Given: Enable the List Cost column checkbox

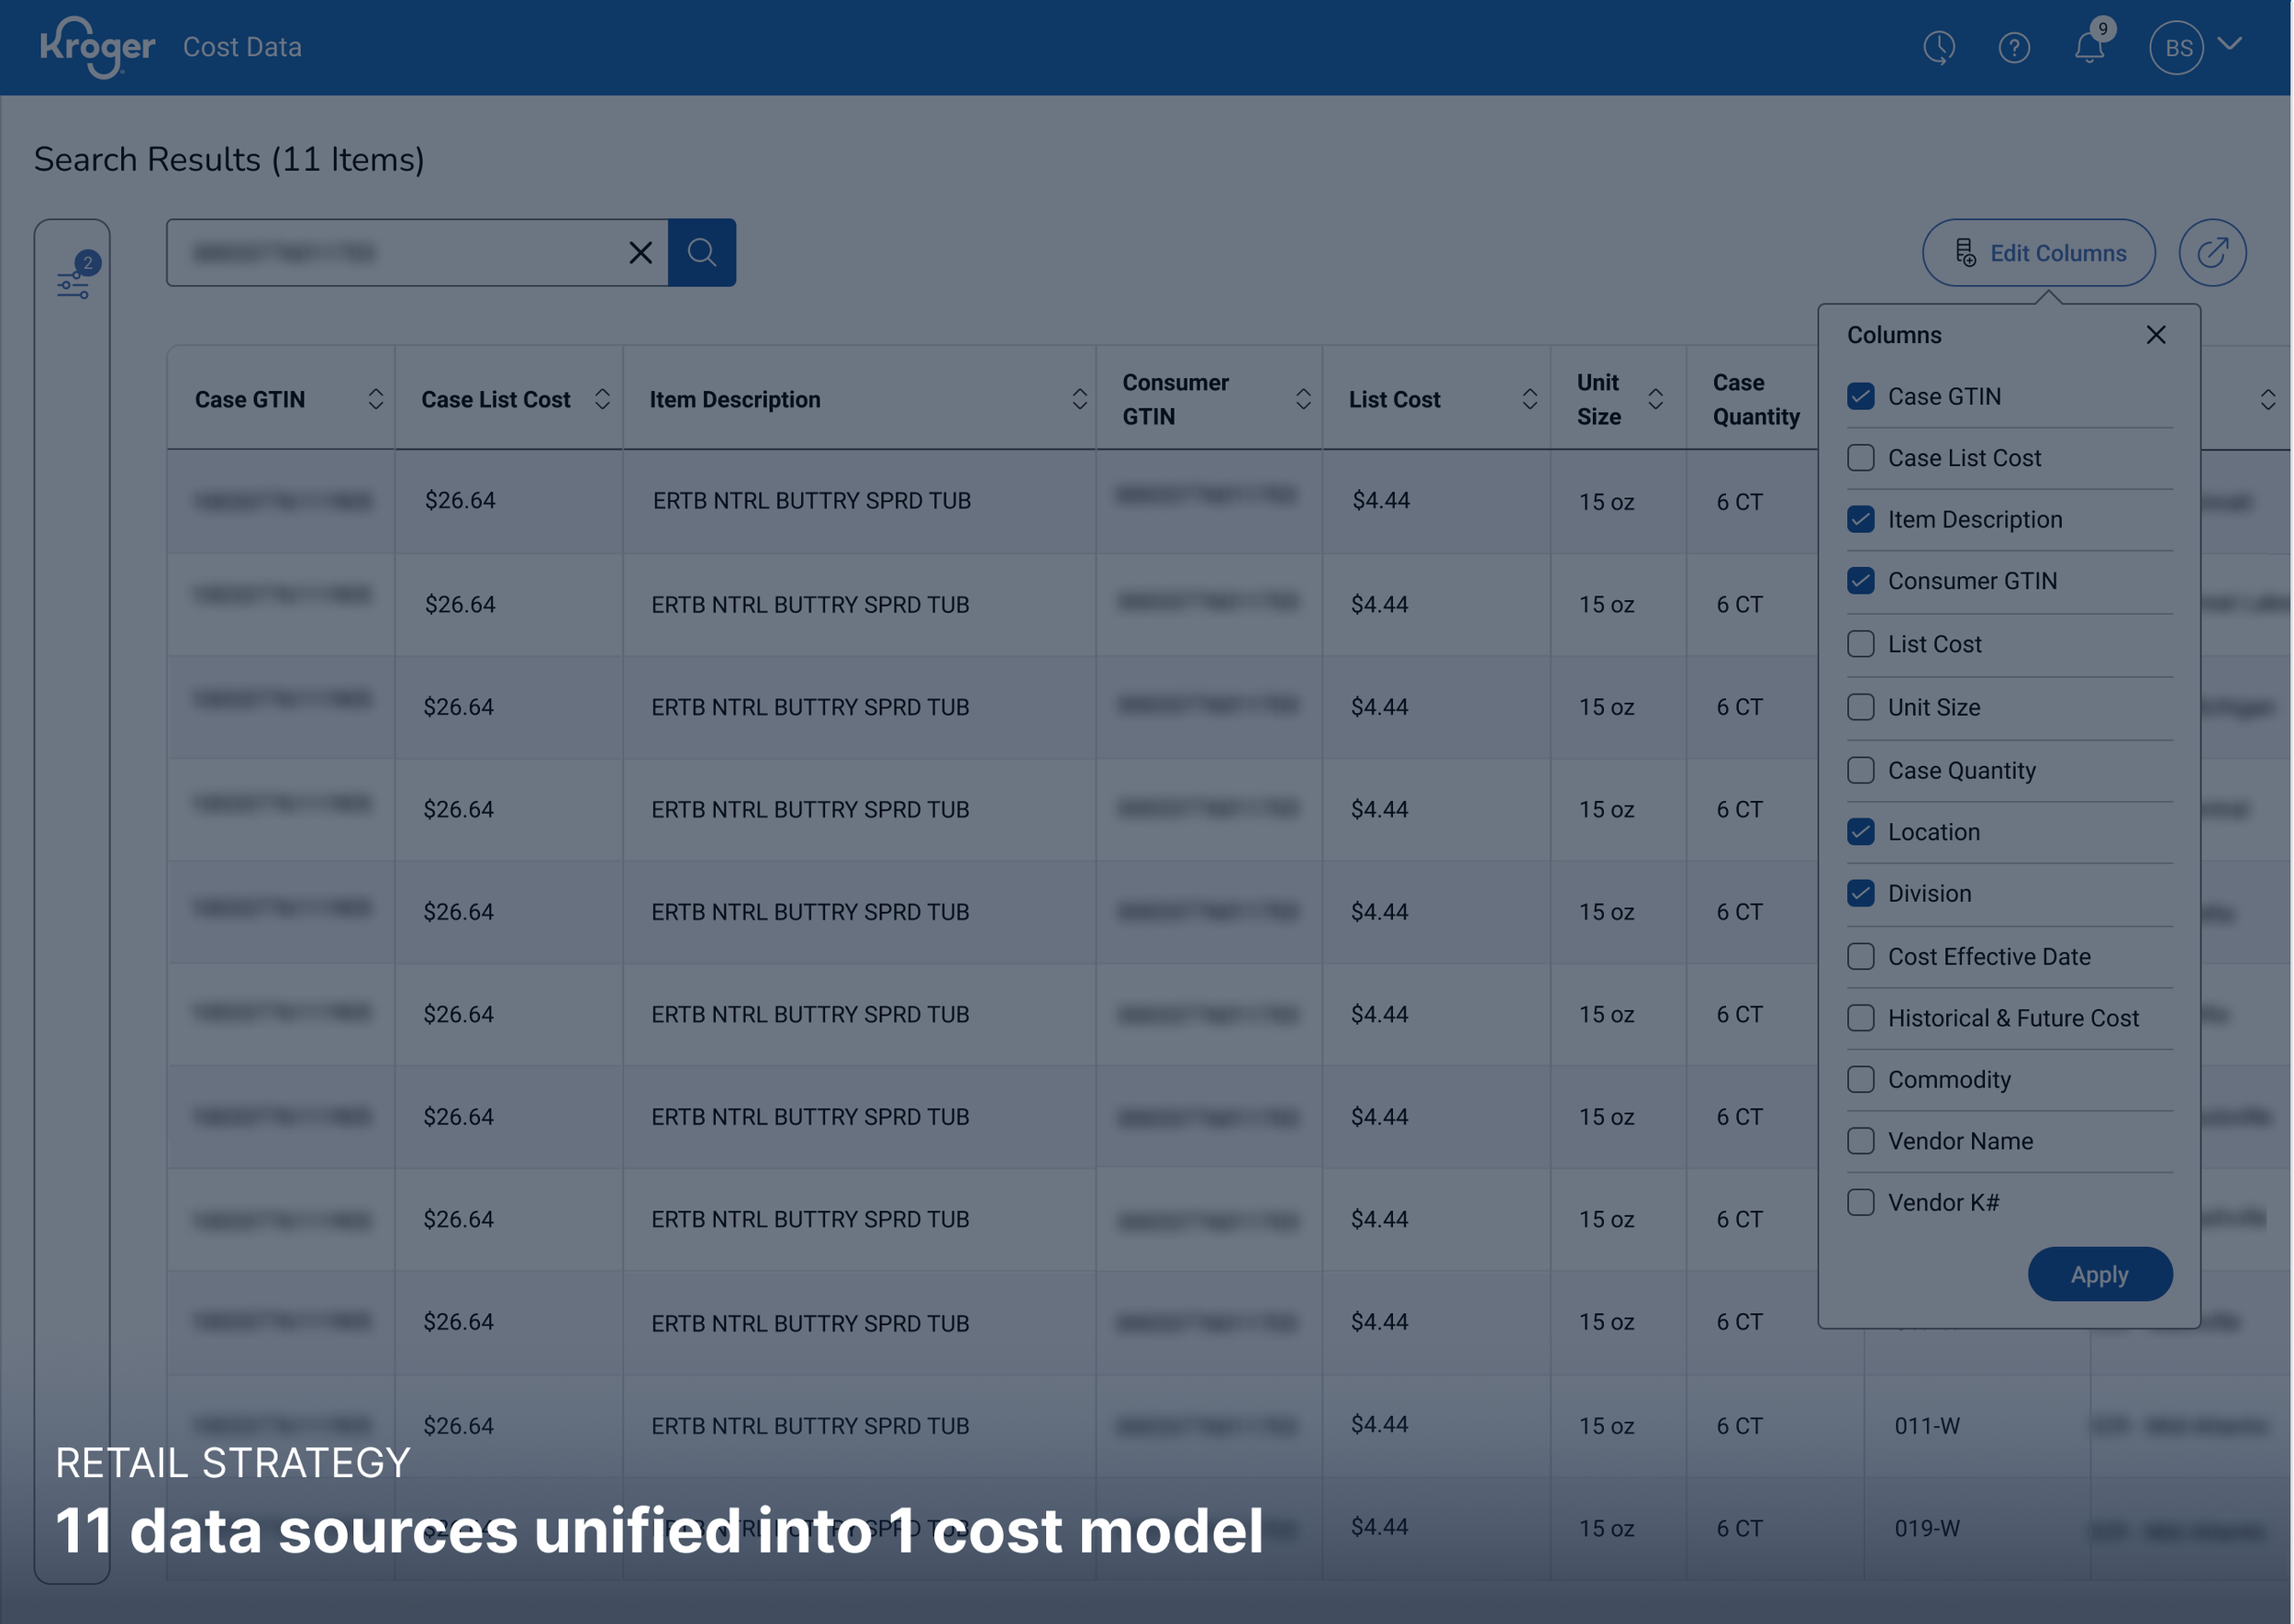Looking at the screenshot, I should pyautogui.click(x=1861, y=644).
